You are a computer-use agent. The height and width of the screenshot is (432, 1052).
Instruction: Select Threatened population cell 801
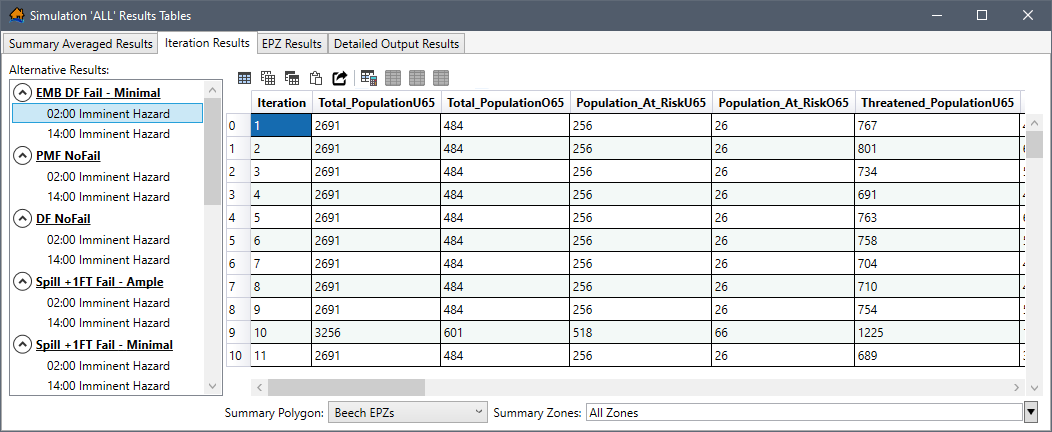[937, 148]
